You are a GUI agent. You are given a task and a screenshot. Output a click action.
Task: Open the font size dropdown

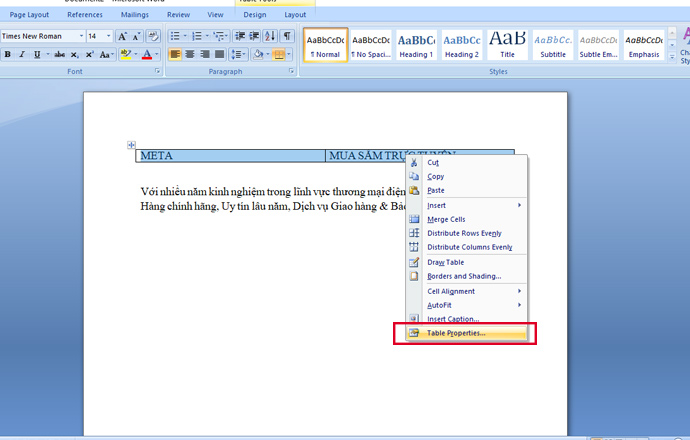[108, 36]
